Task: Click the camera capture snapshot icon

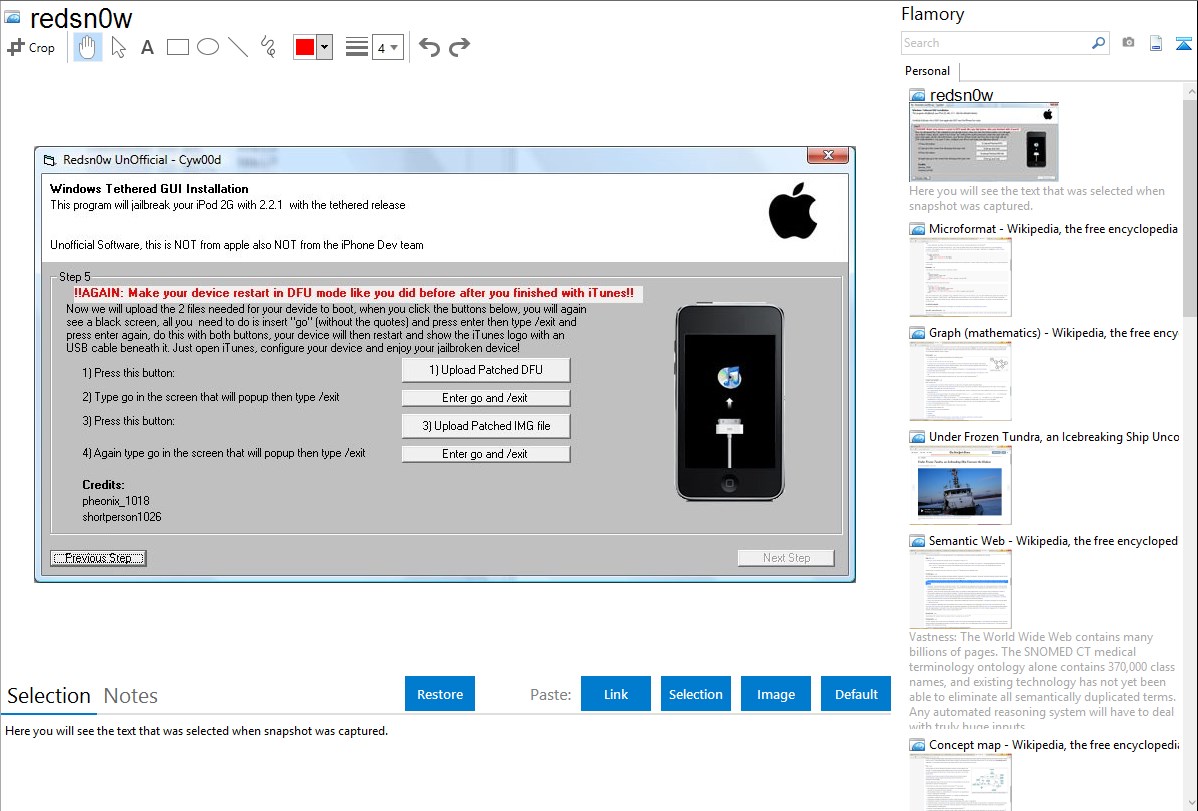Action: [x=1128, y=43]
